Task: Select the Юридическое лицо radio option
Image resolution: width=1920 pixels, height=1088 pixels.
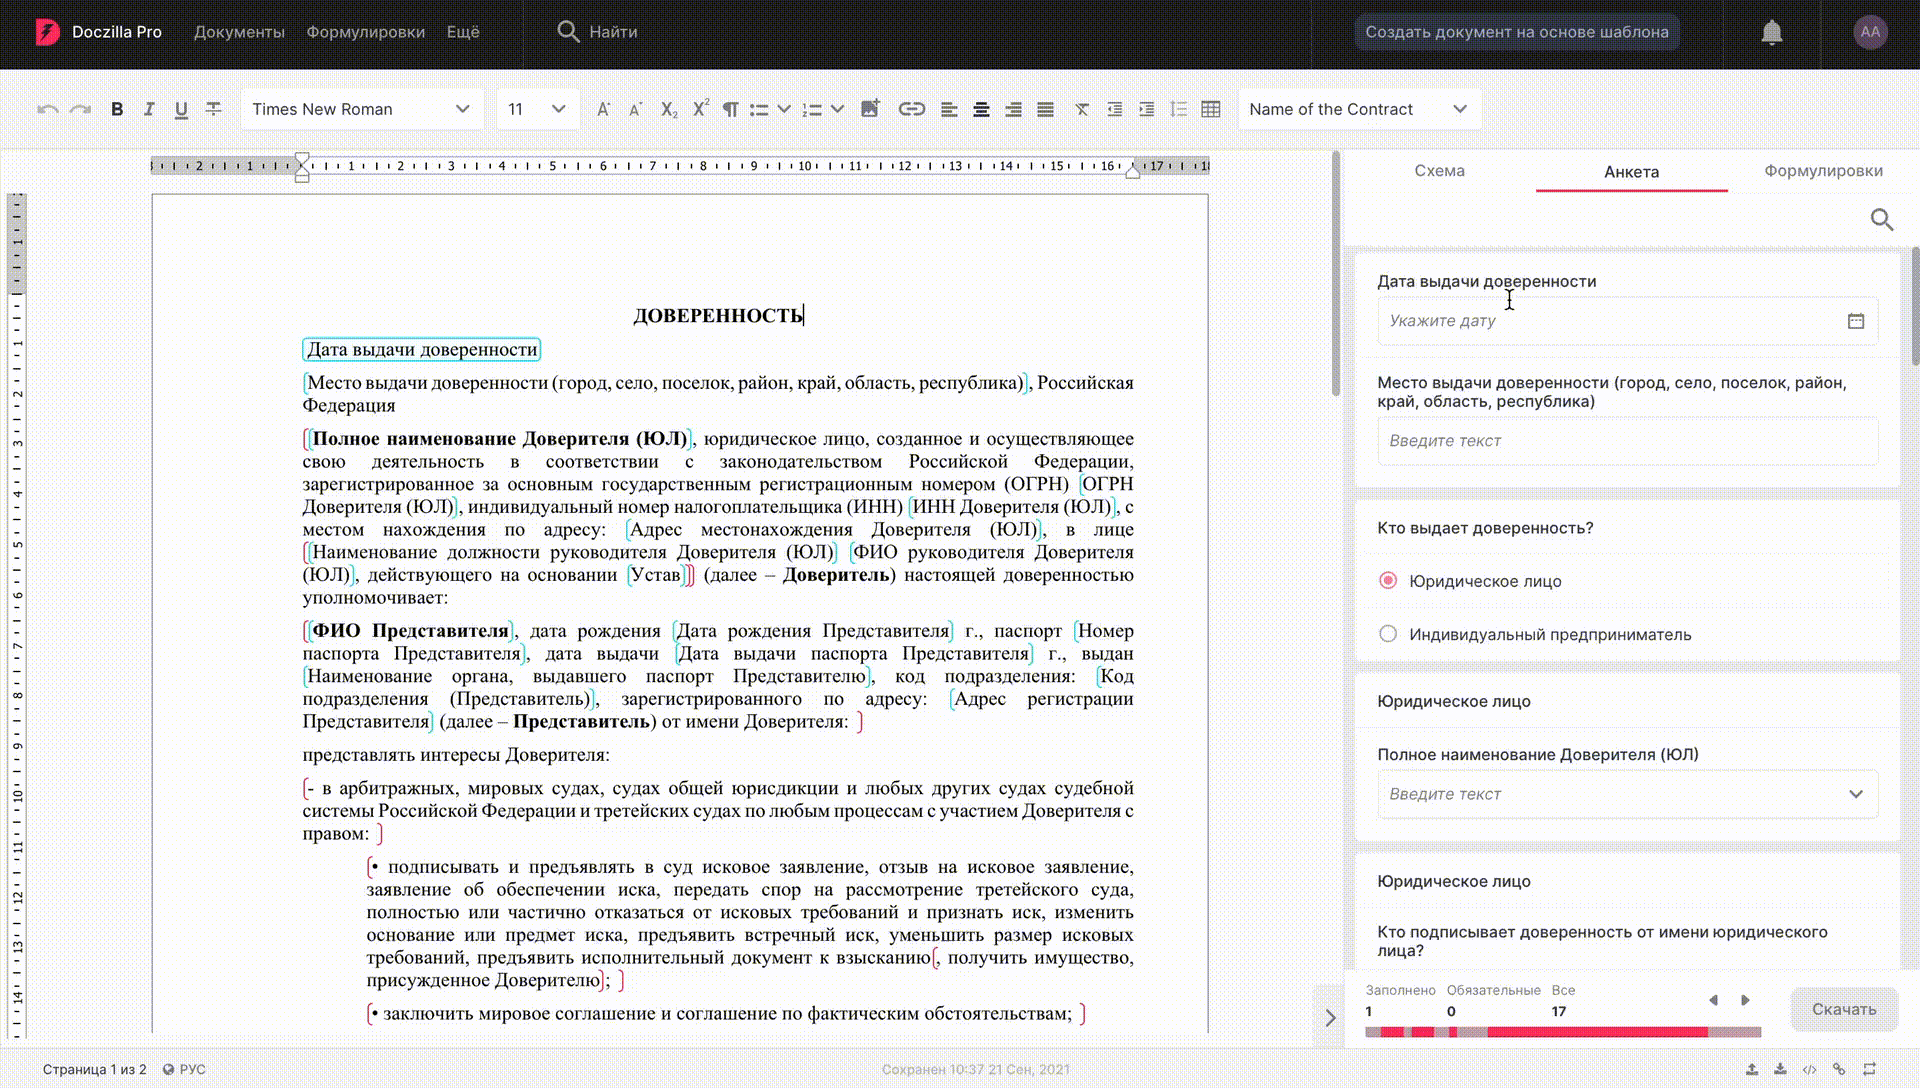Action: coord(1388,580)
